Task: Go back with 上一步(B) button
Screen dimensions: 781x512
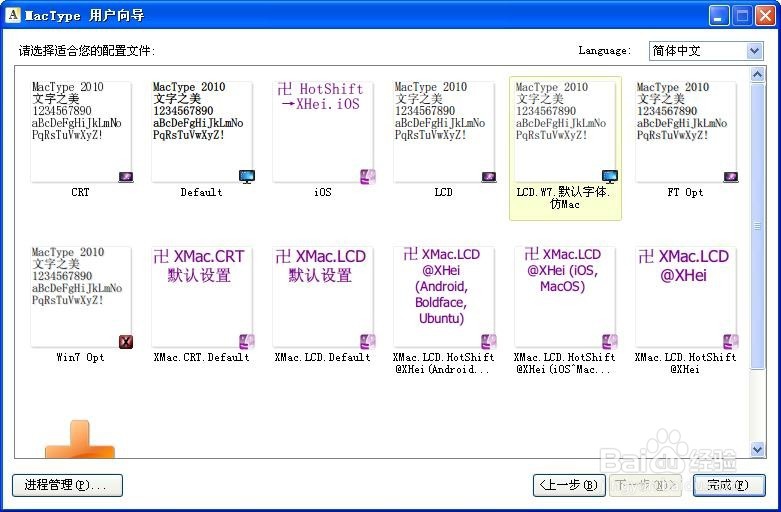Action: coord(569,485)
